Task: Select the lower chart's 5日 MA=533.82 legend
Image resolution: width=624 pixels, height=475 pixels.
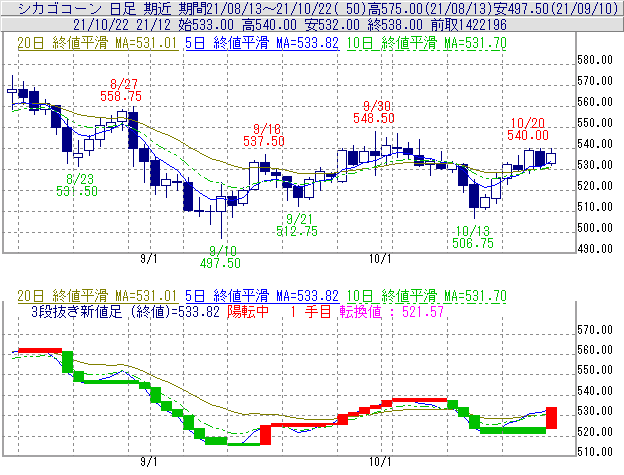Action: point(262,296)
